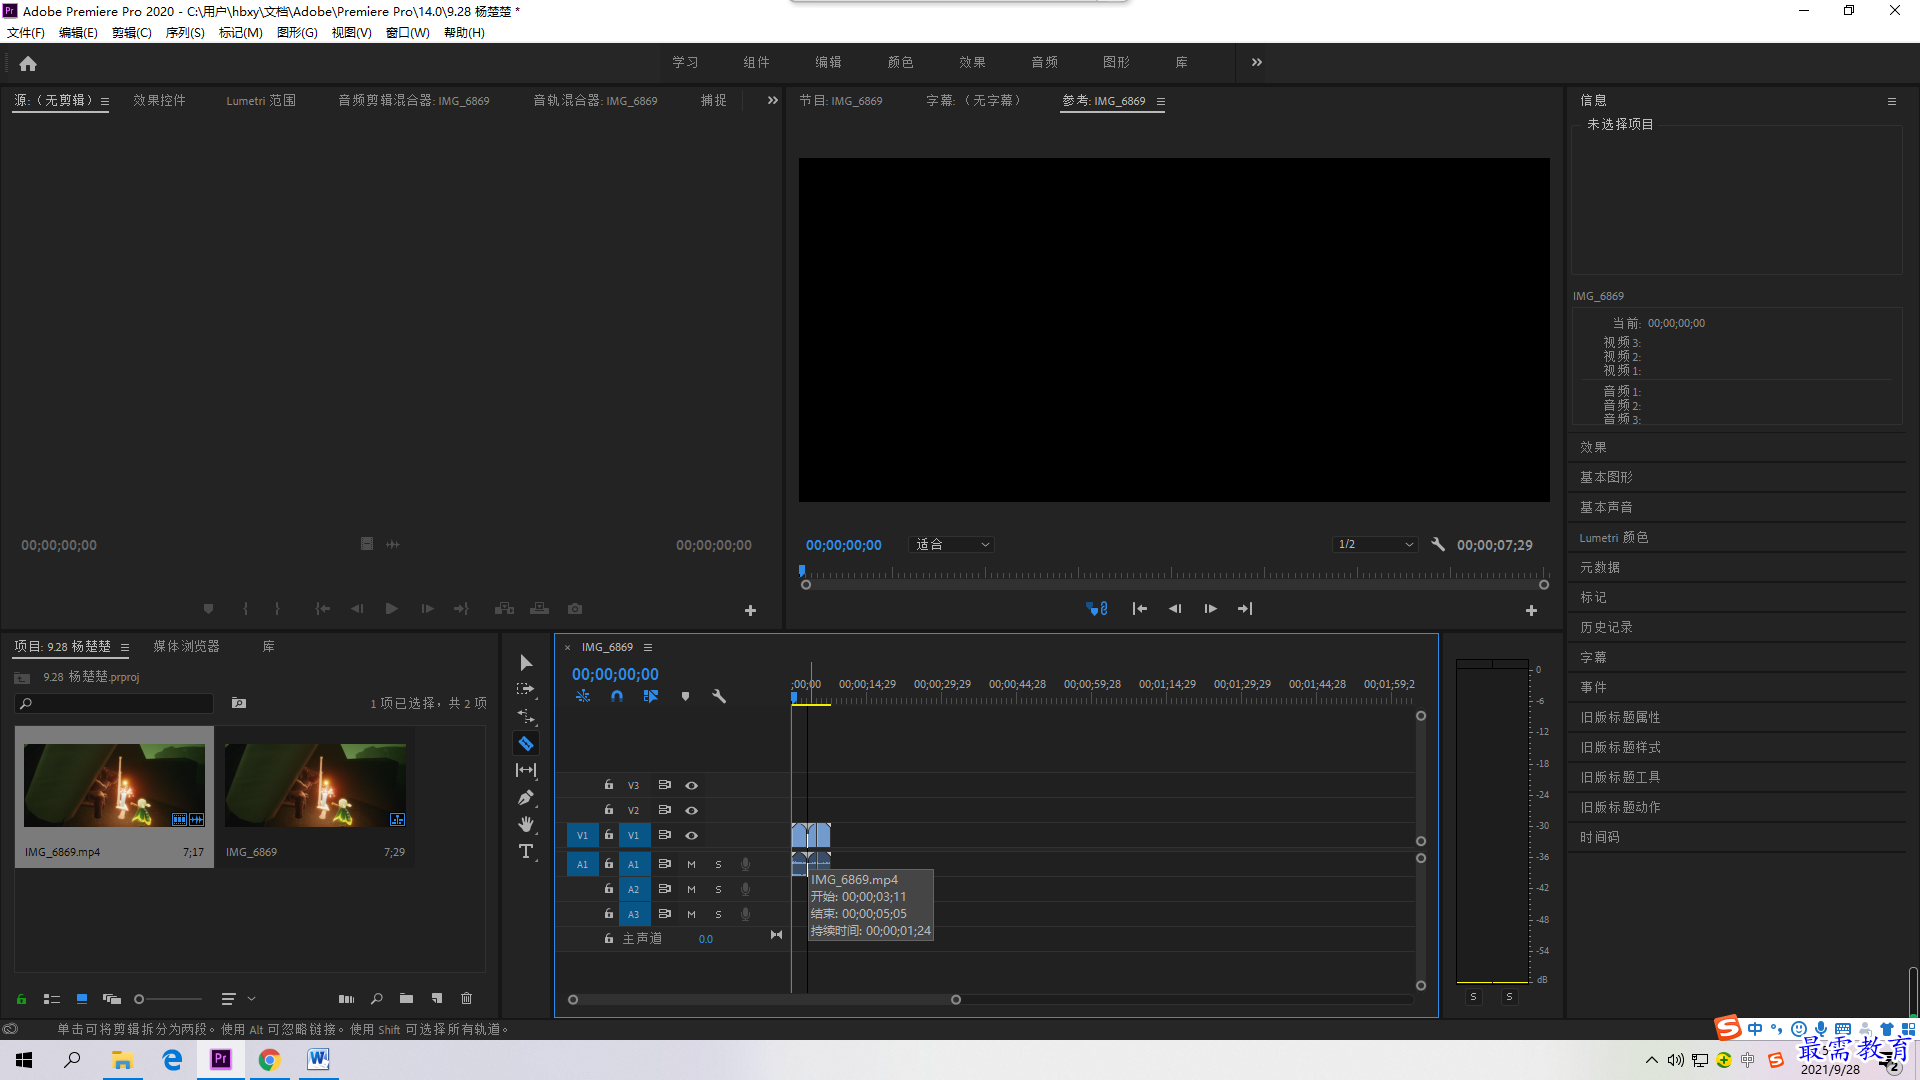Screen dimensions: 1920x1080
Task: Open sequence IMG_6869 panel menu
Action: [648, 647]
